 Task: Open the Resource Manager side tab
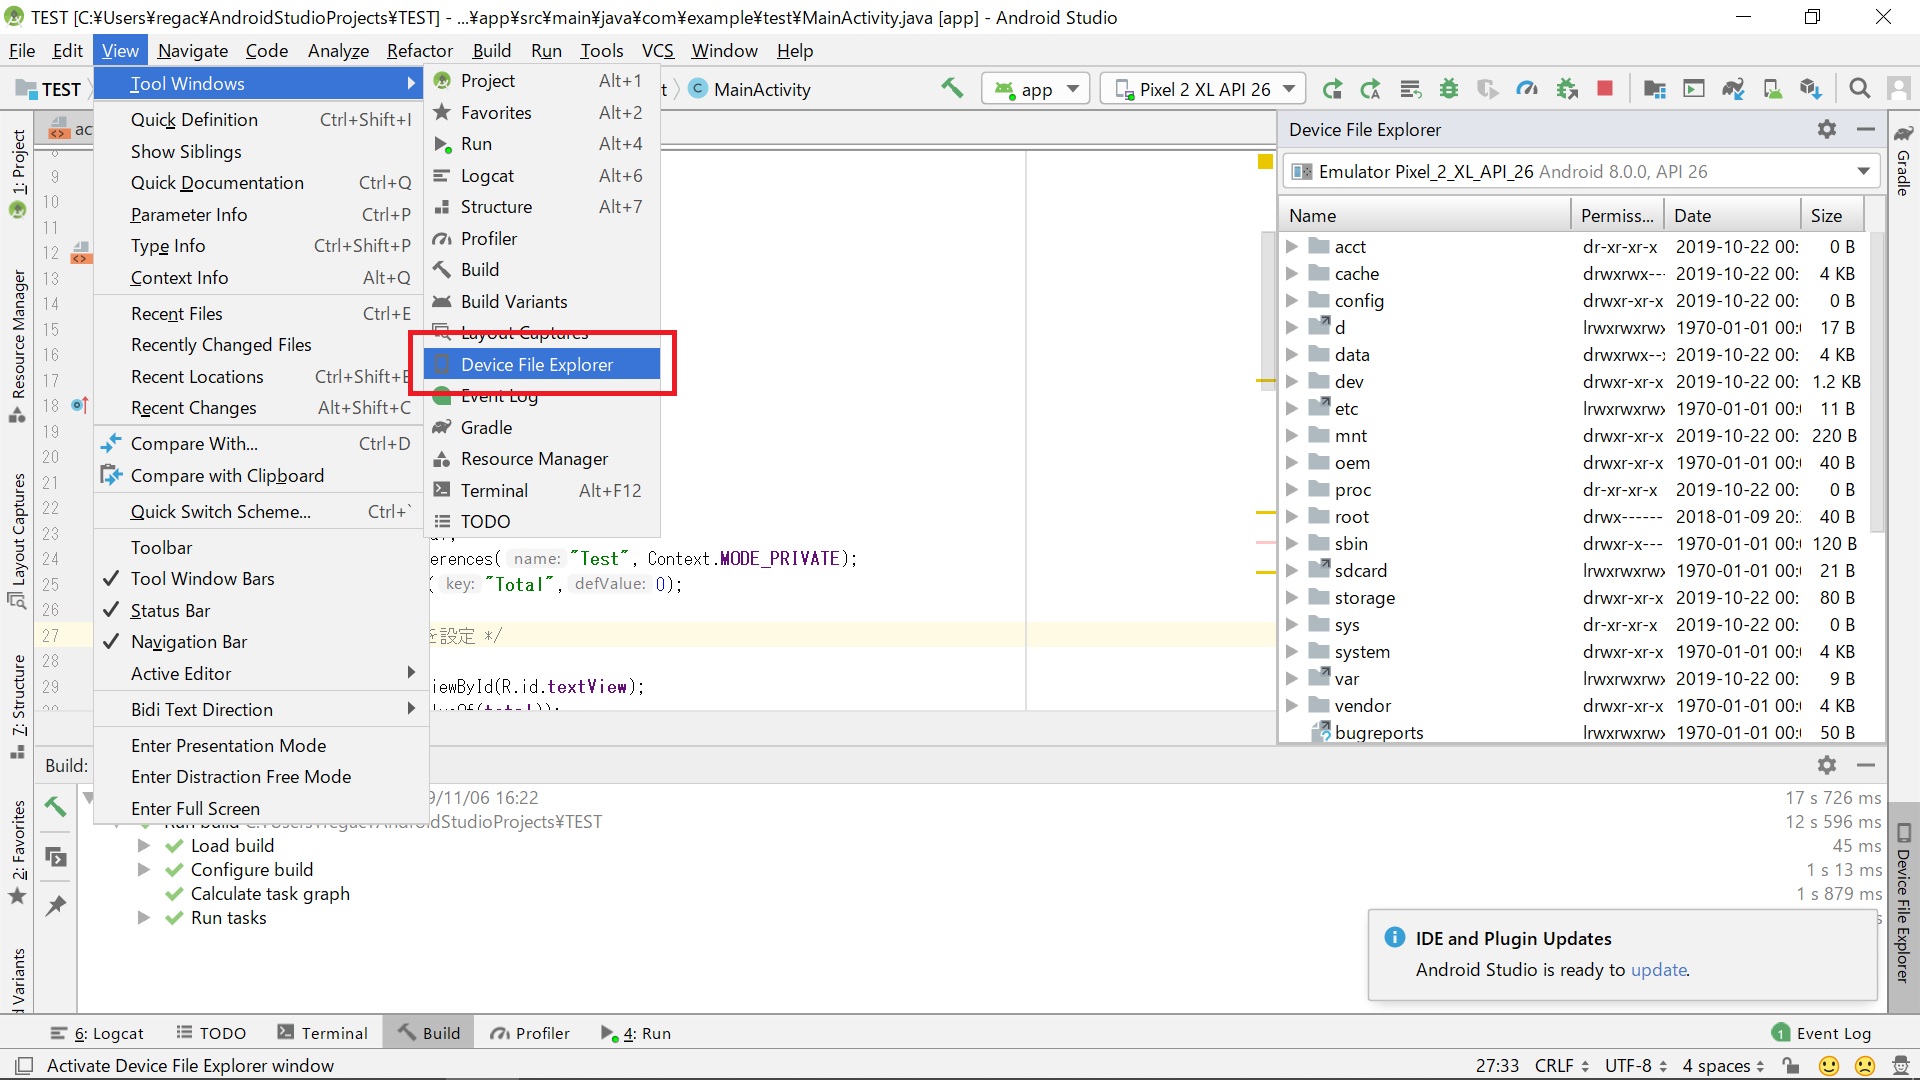pos(18,345)
